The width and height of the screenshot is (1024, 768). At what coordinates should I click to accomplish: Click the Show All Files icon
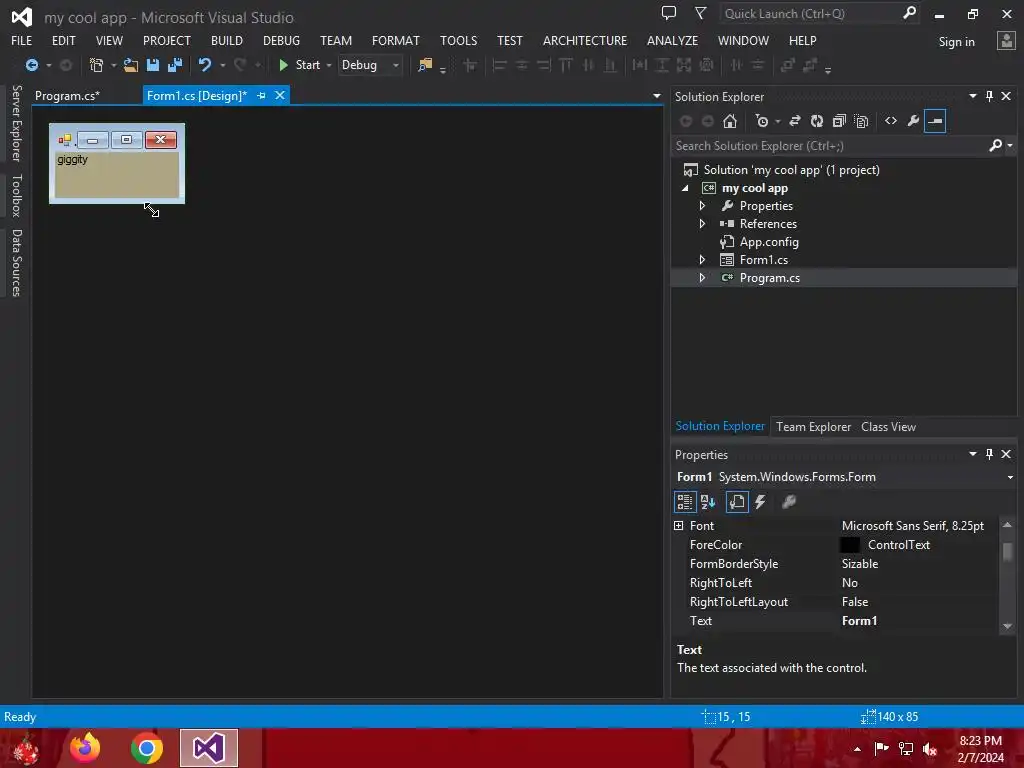tap(861, 121)
